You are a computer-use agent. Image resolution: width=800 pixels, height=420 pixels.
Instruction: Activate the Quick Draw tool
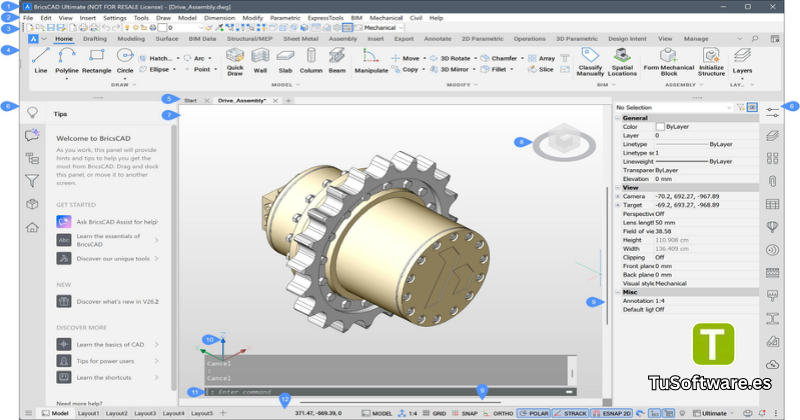[x=235, y=62]
